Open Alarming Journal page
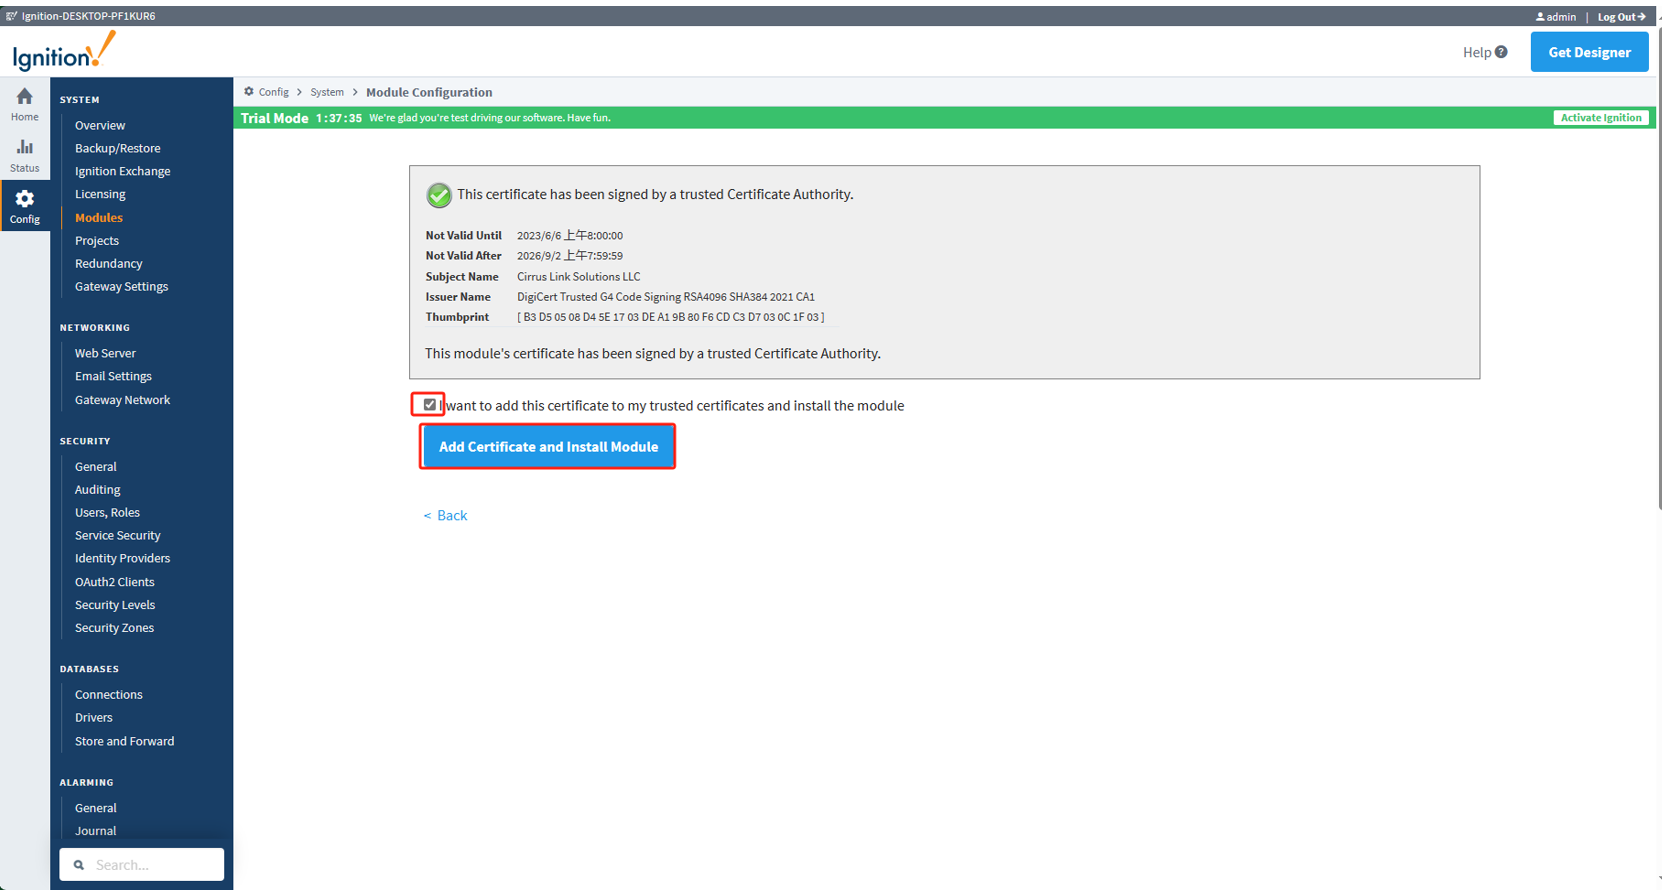Screen dimensions: 1662x895 (95, 831)
